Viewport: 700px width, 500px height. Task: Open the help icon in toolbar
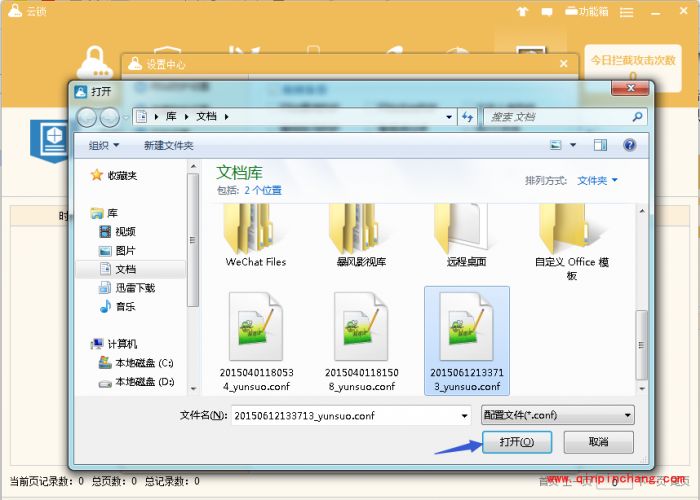[629, 145]
